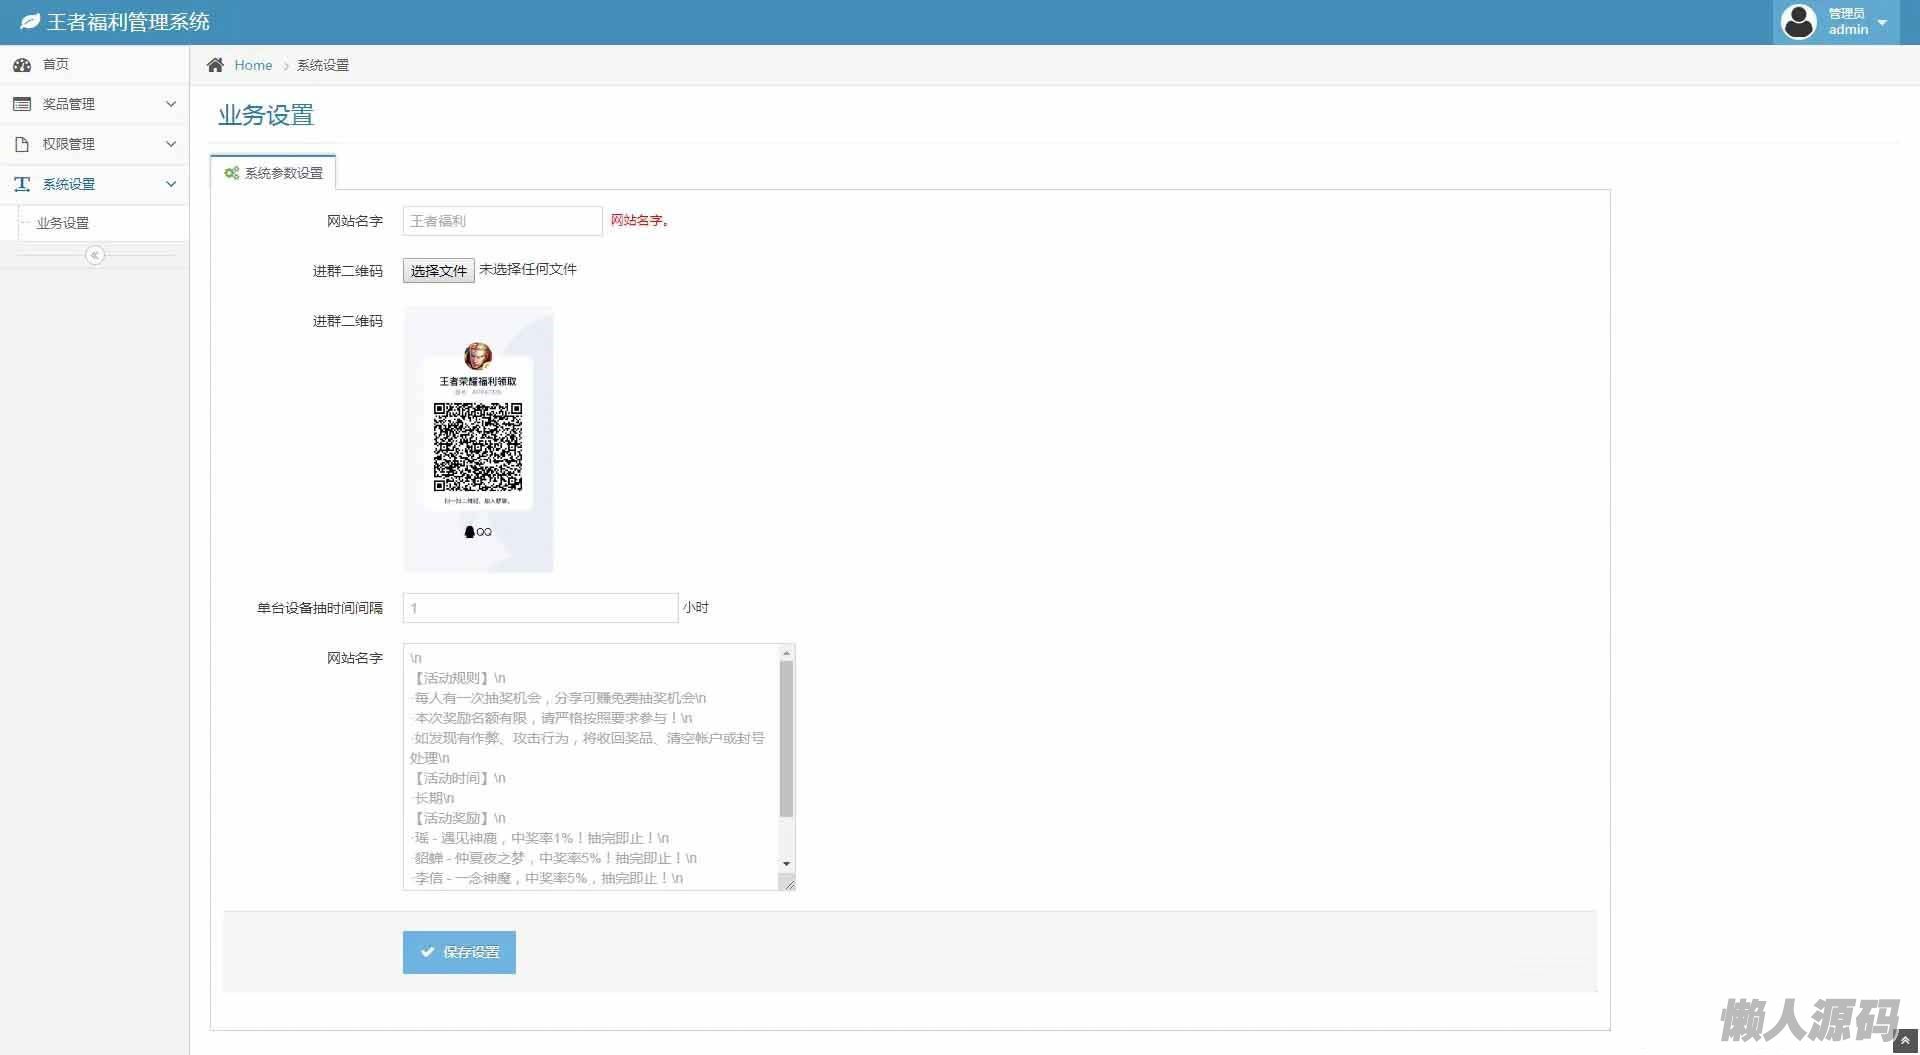Click the leaf logo icon in header
The height and width of the screenshot is (1055, 1920).
[30, 22]
